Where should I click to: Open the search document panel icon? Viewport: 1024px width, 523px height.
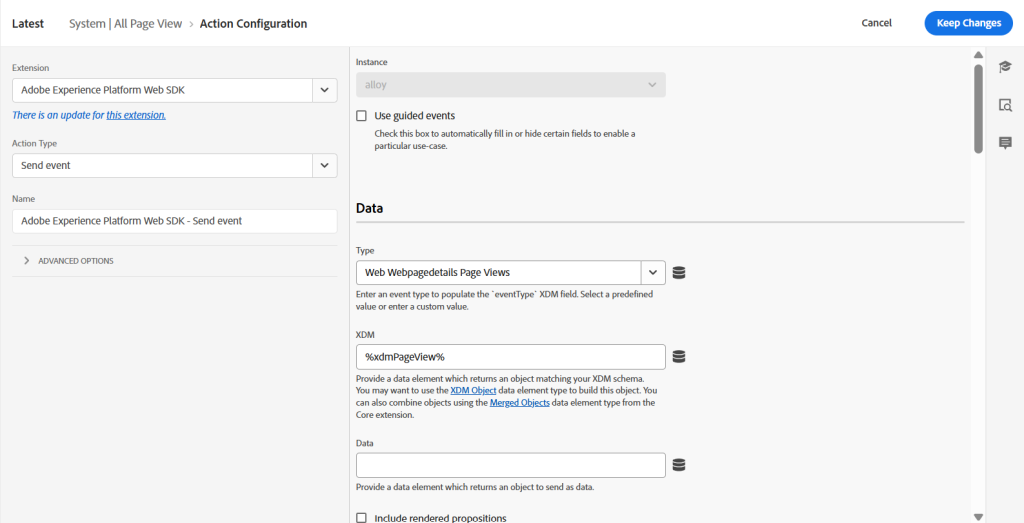point(1005,104)
